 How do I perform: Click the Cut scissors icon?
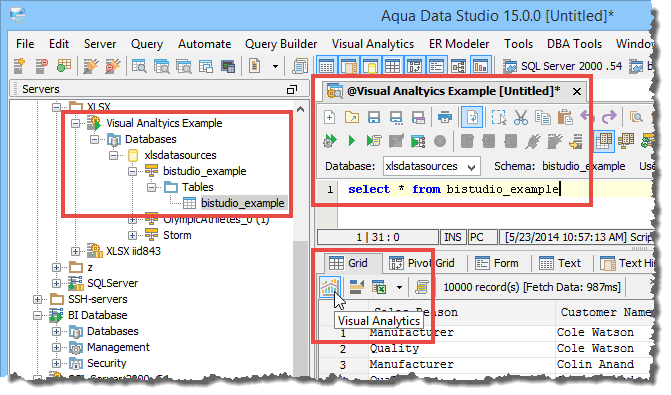[521, 117]
